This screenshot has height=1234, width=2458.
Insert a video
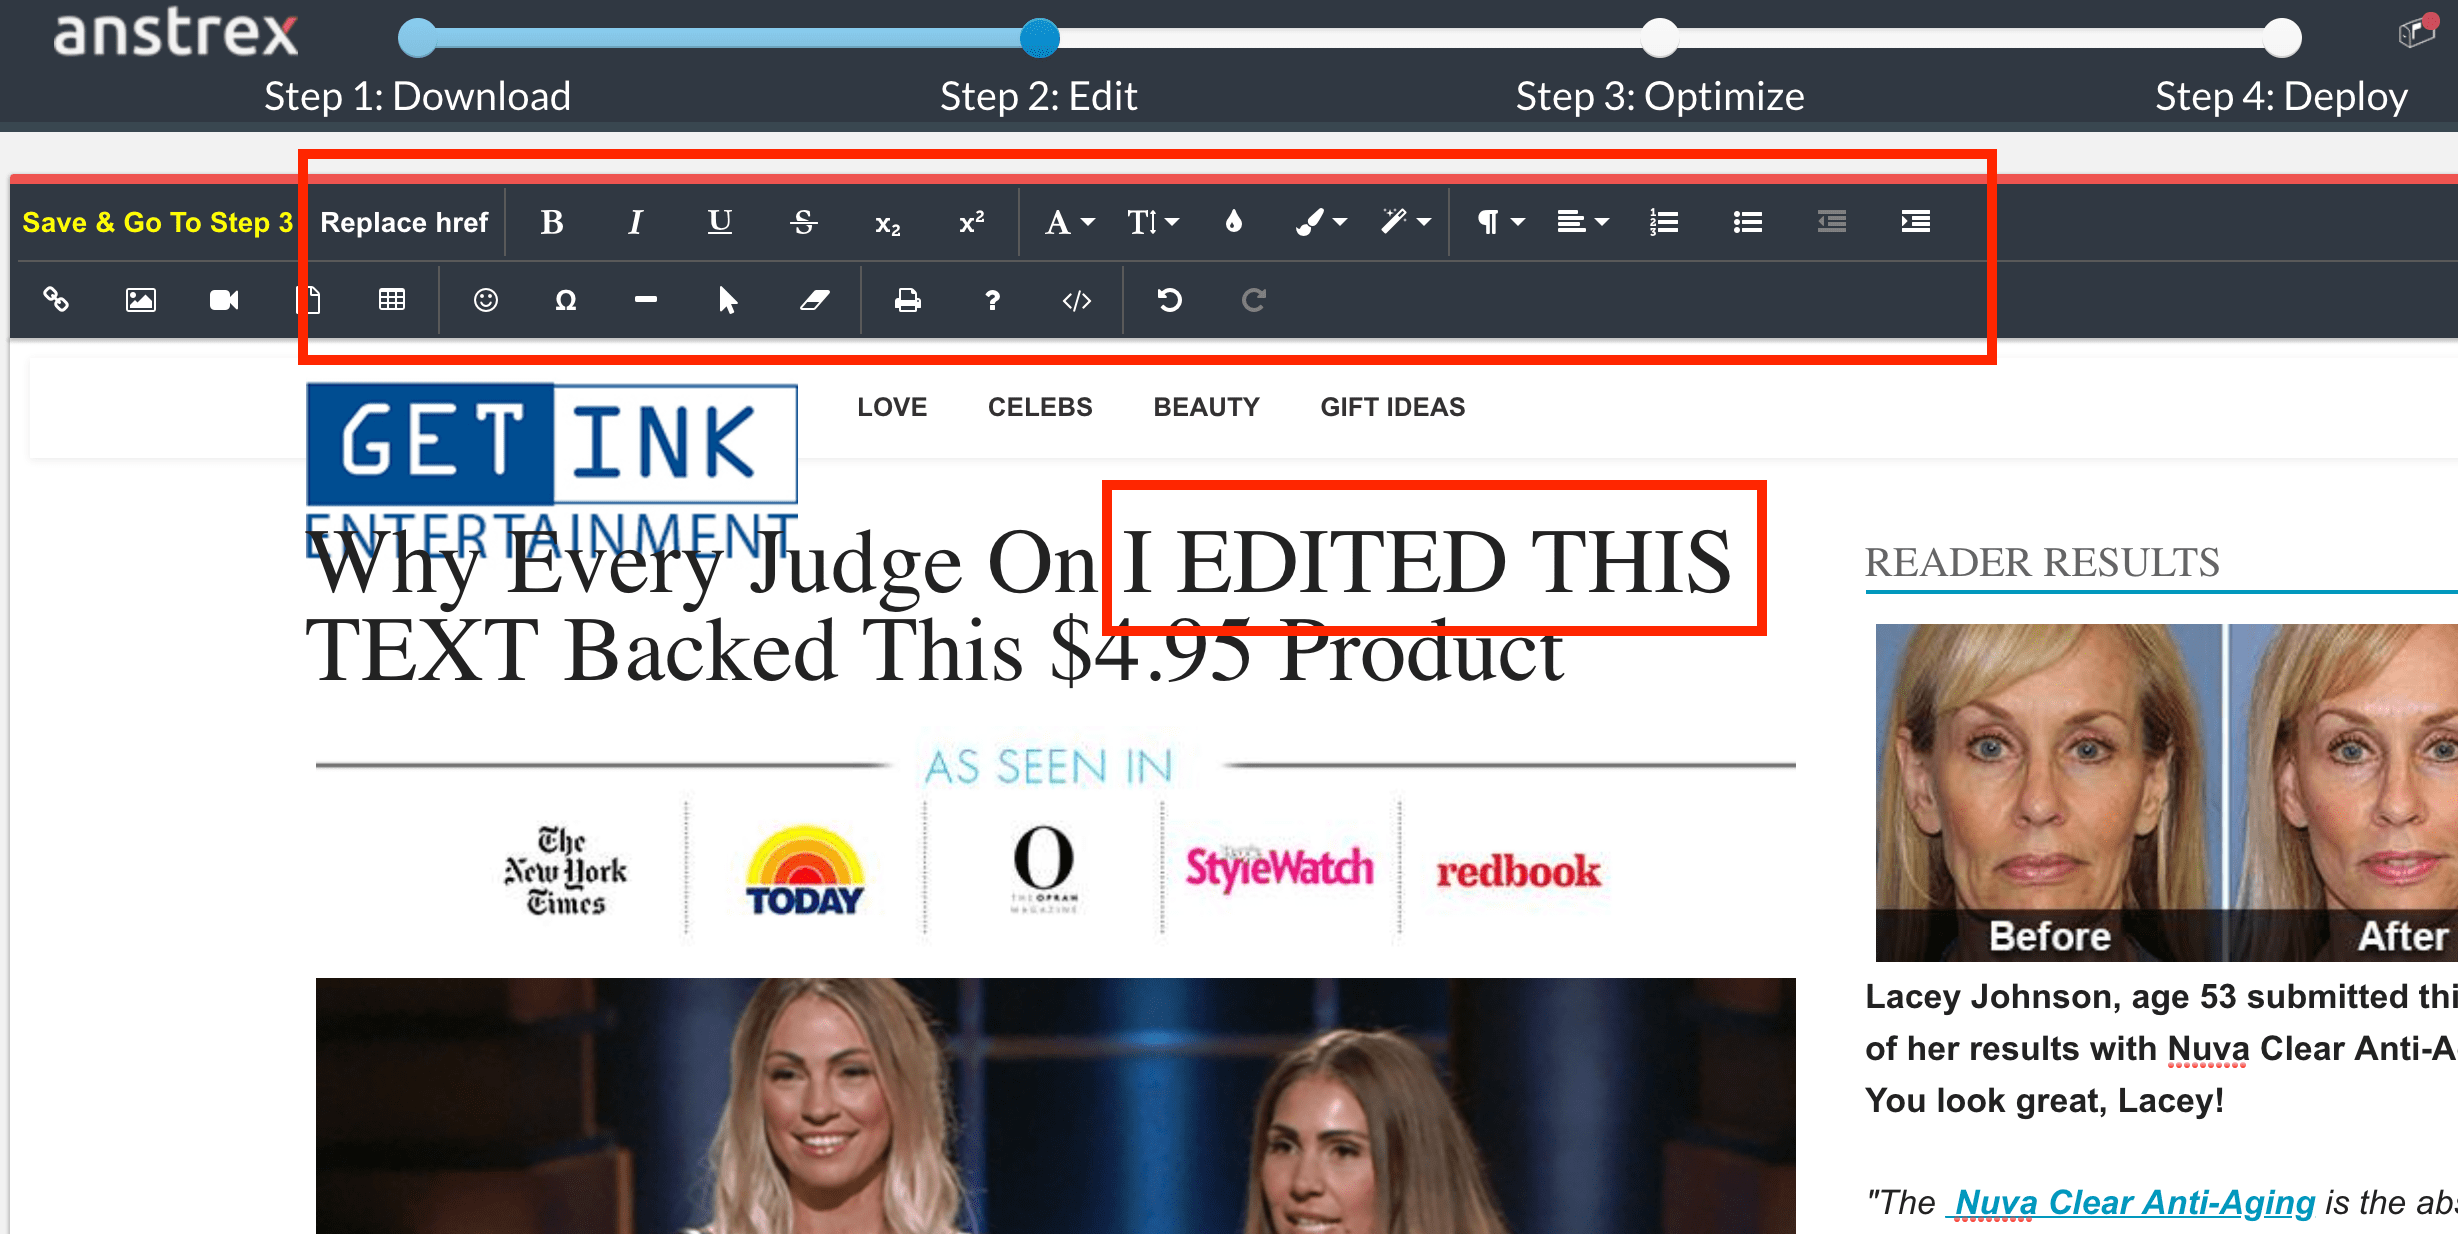[224, 300]
